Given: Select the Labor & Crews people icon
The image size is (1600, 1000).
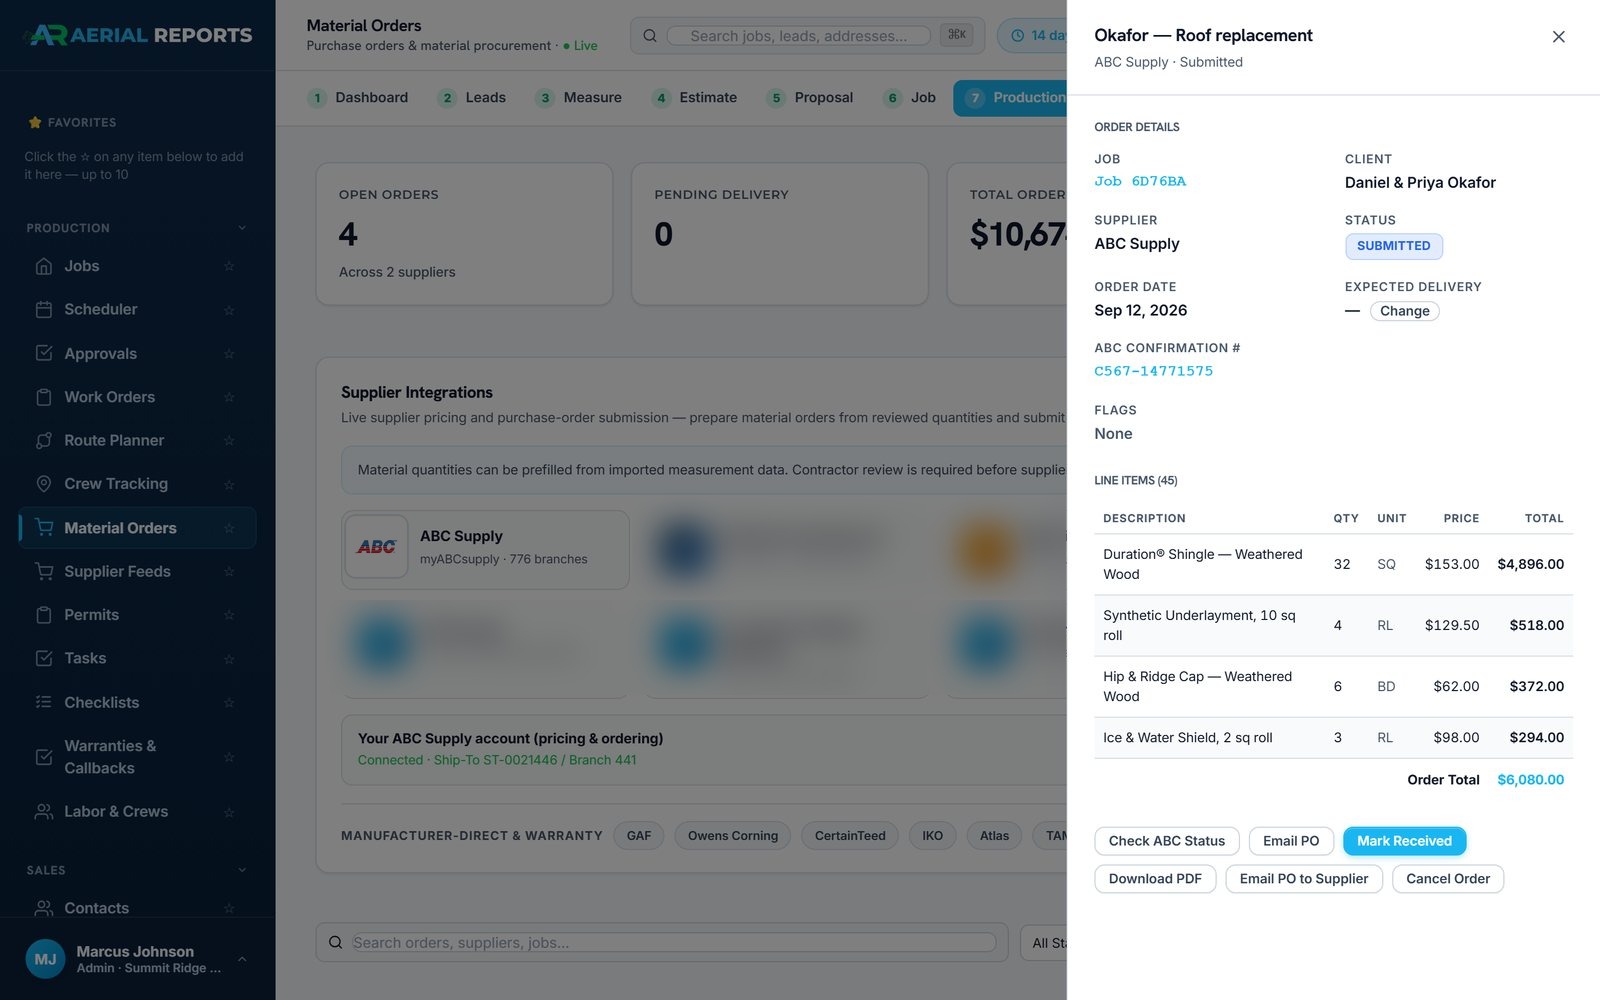Looking at the screenshot, I should point(43,812).
